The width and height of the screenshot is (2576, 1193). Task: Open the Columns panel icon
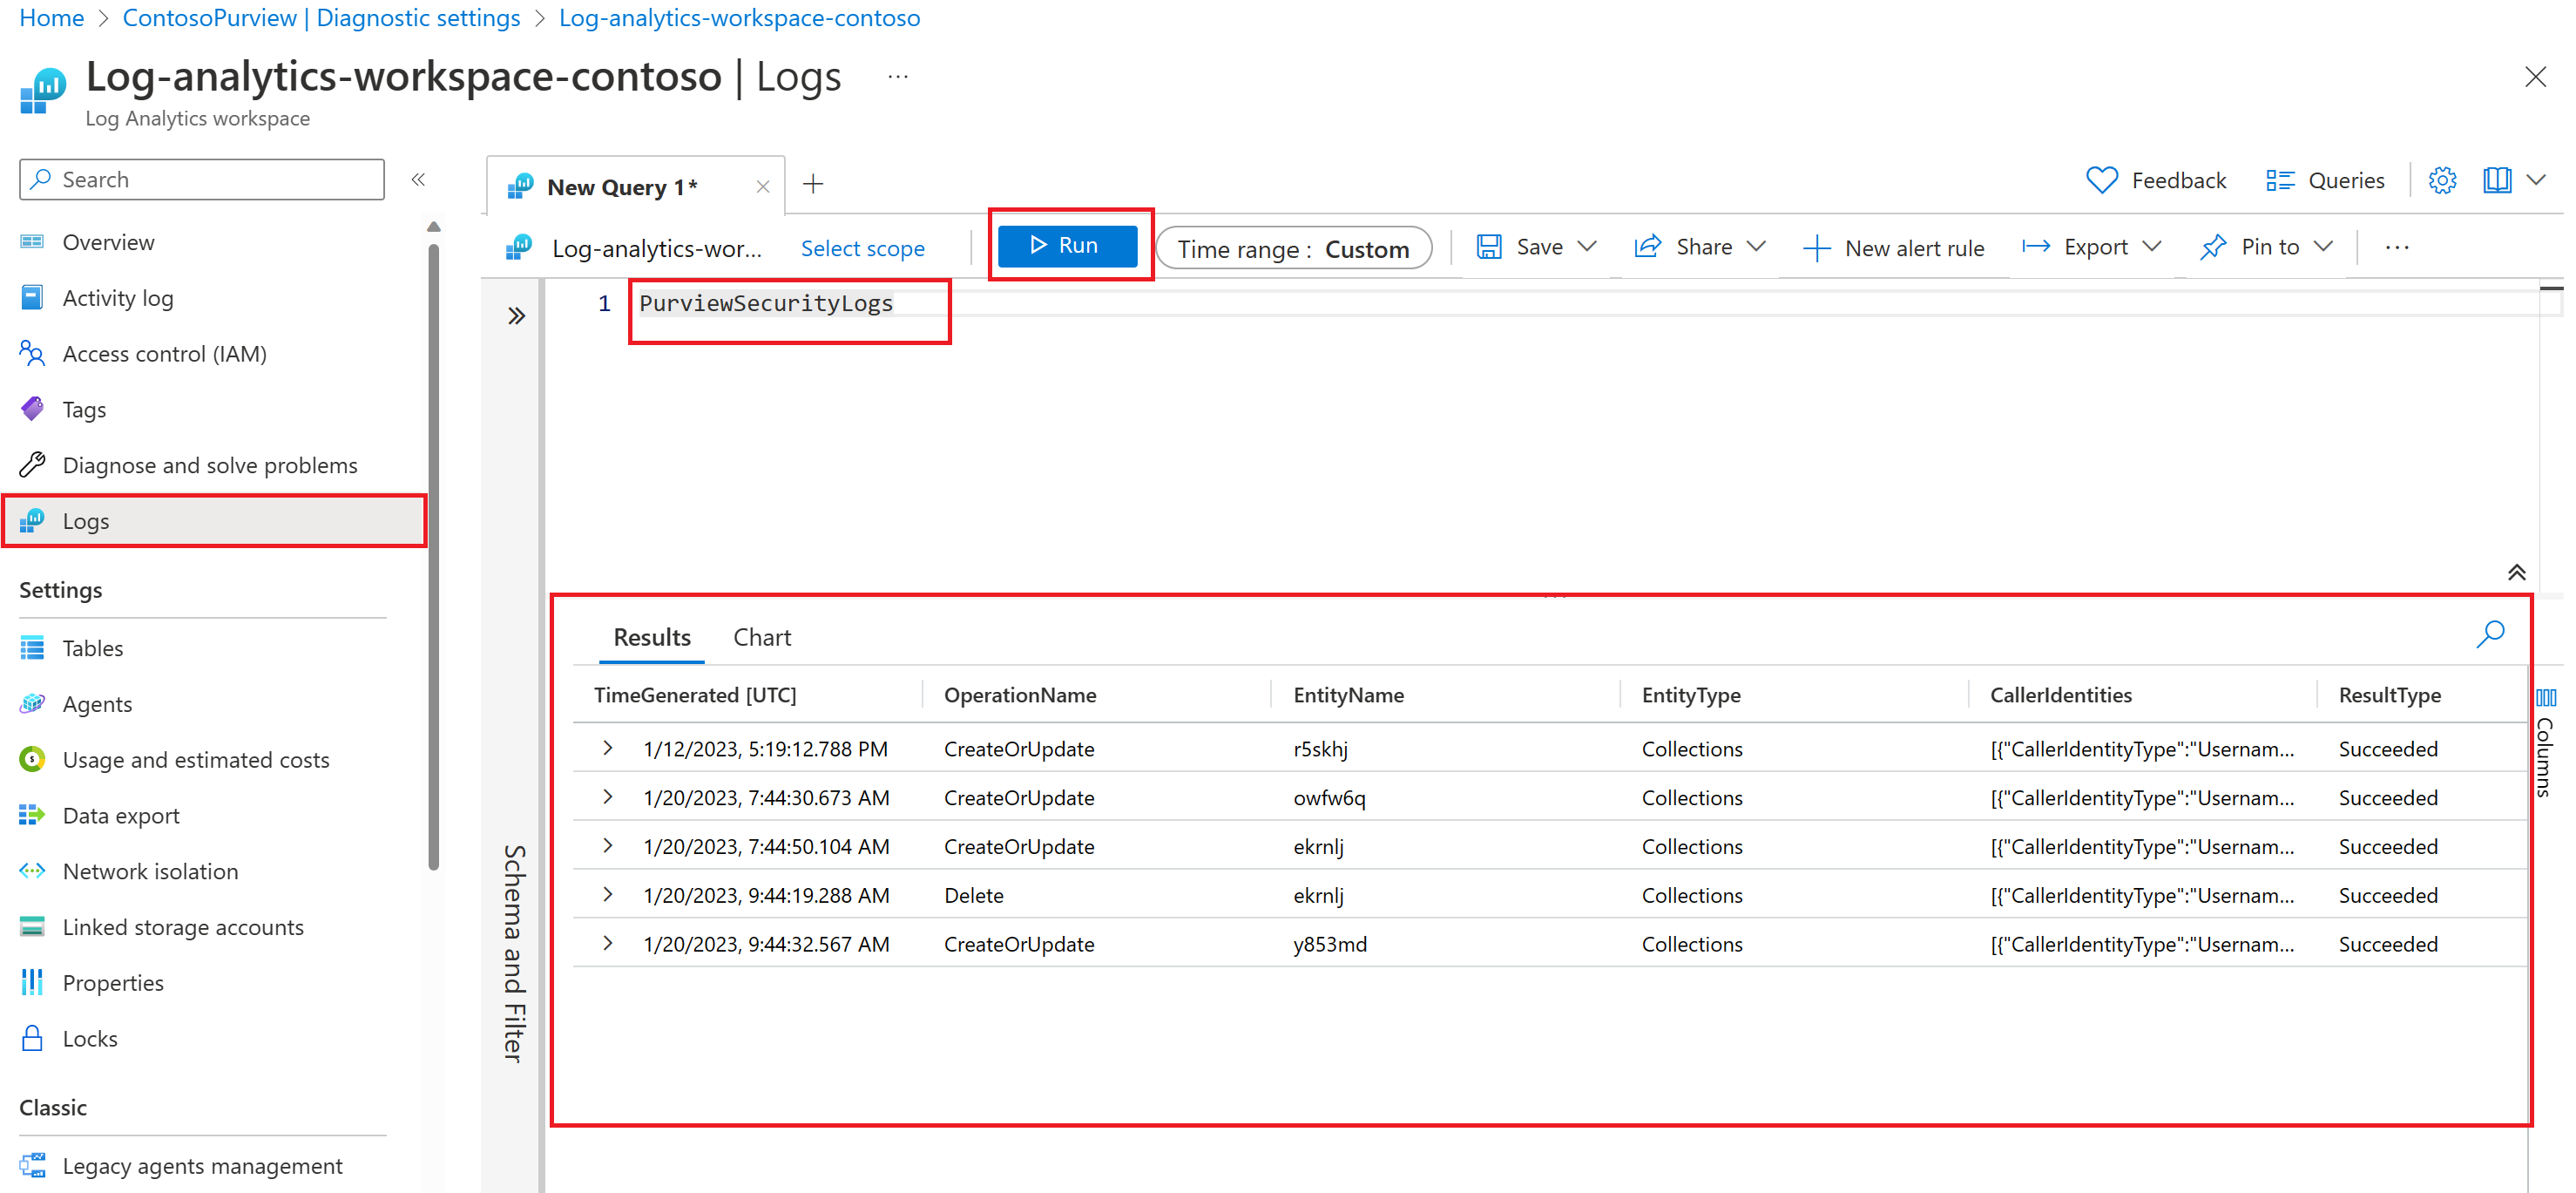[2546, 698]
